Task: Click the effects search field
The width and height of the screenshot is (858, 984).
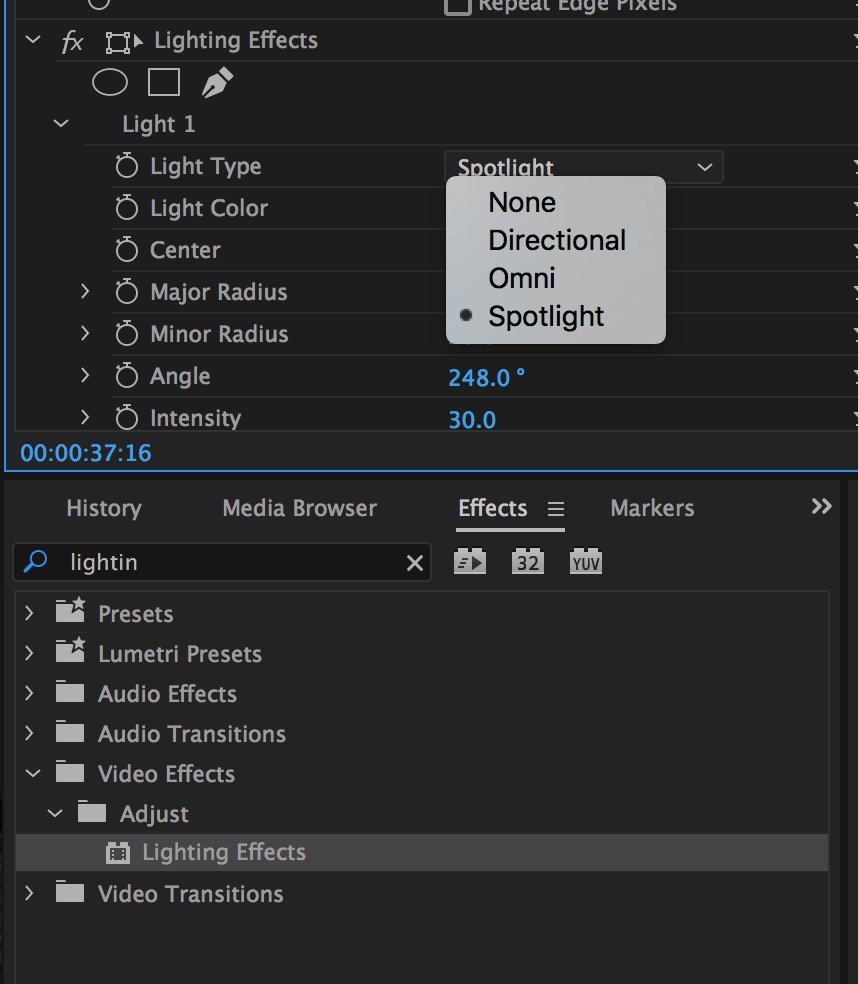Action: (x=222, y=562)
